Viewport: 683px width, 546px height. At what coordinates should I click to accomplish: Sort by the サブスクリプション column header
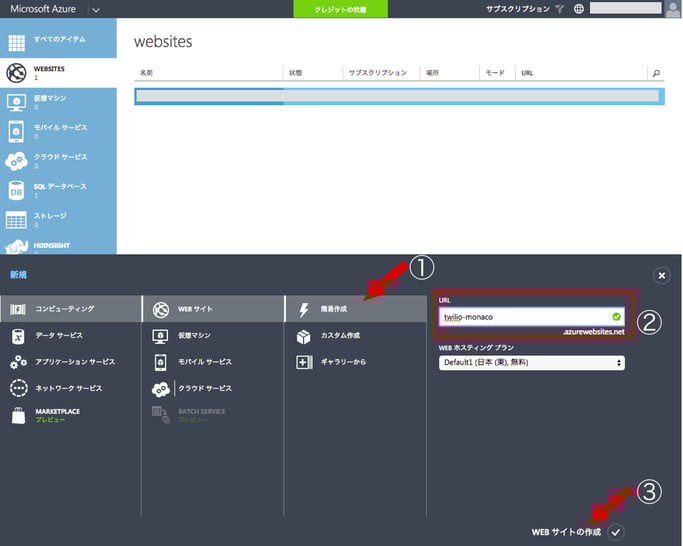378,73
